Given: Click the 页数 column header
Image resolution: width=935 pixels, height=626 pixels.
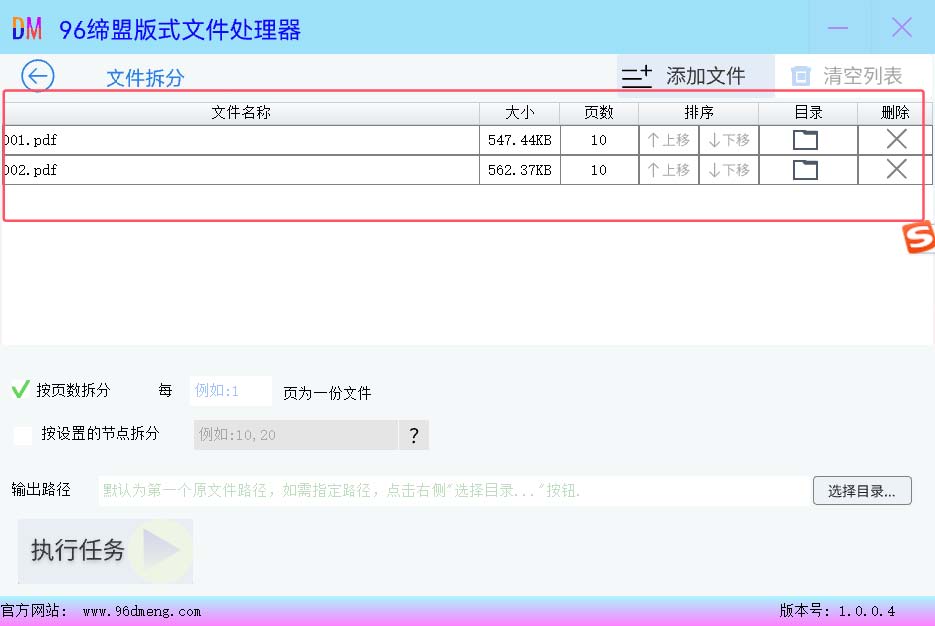Looking at the screenshot, I should tap(599, 112).
